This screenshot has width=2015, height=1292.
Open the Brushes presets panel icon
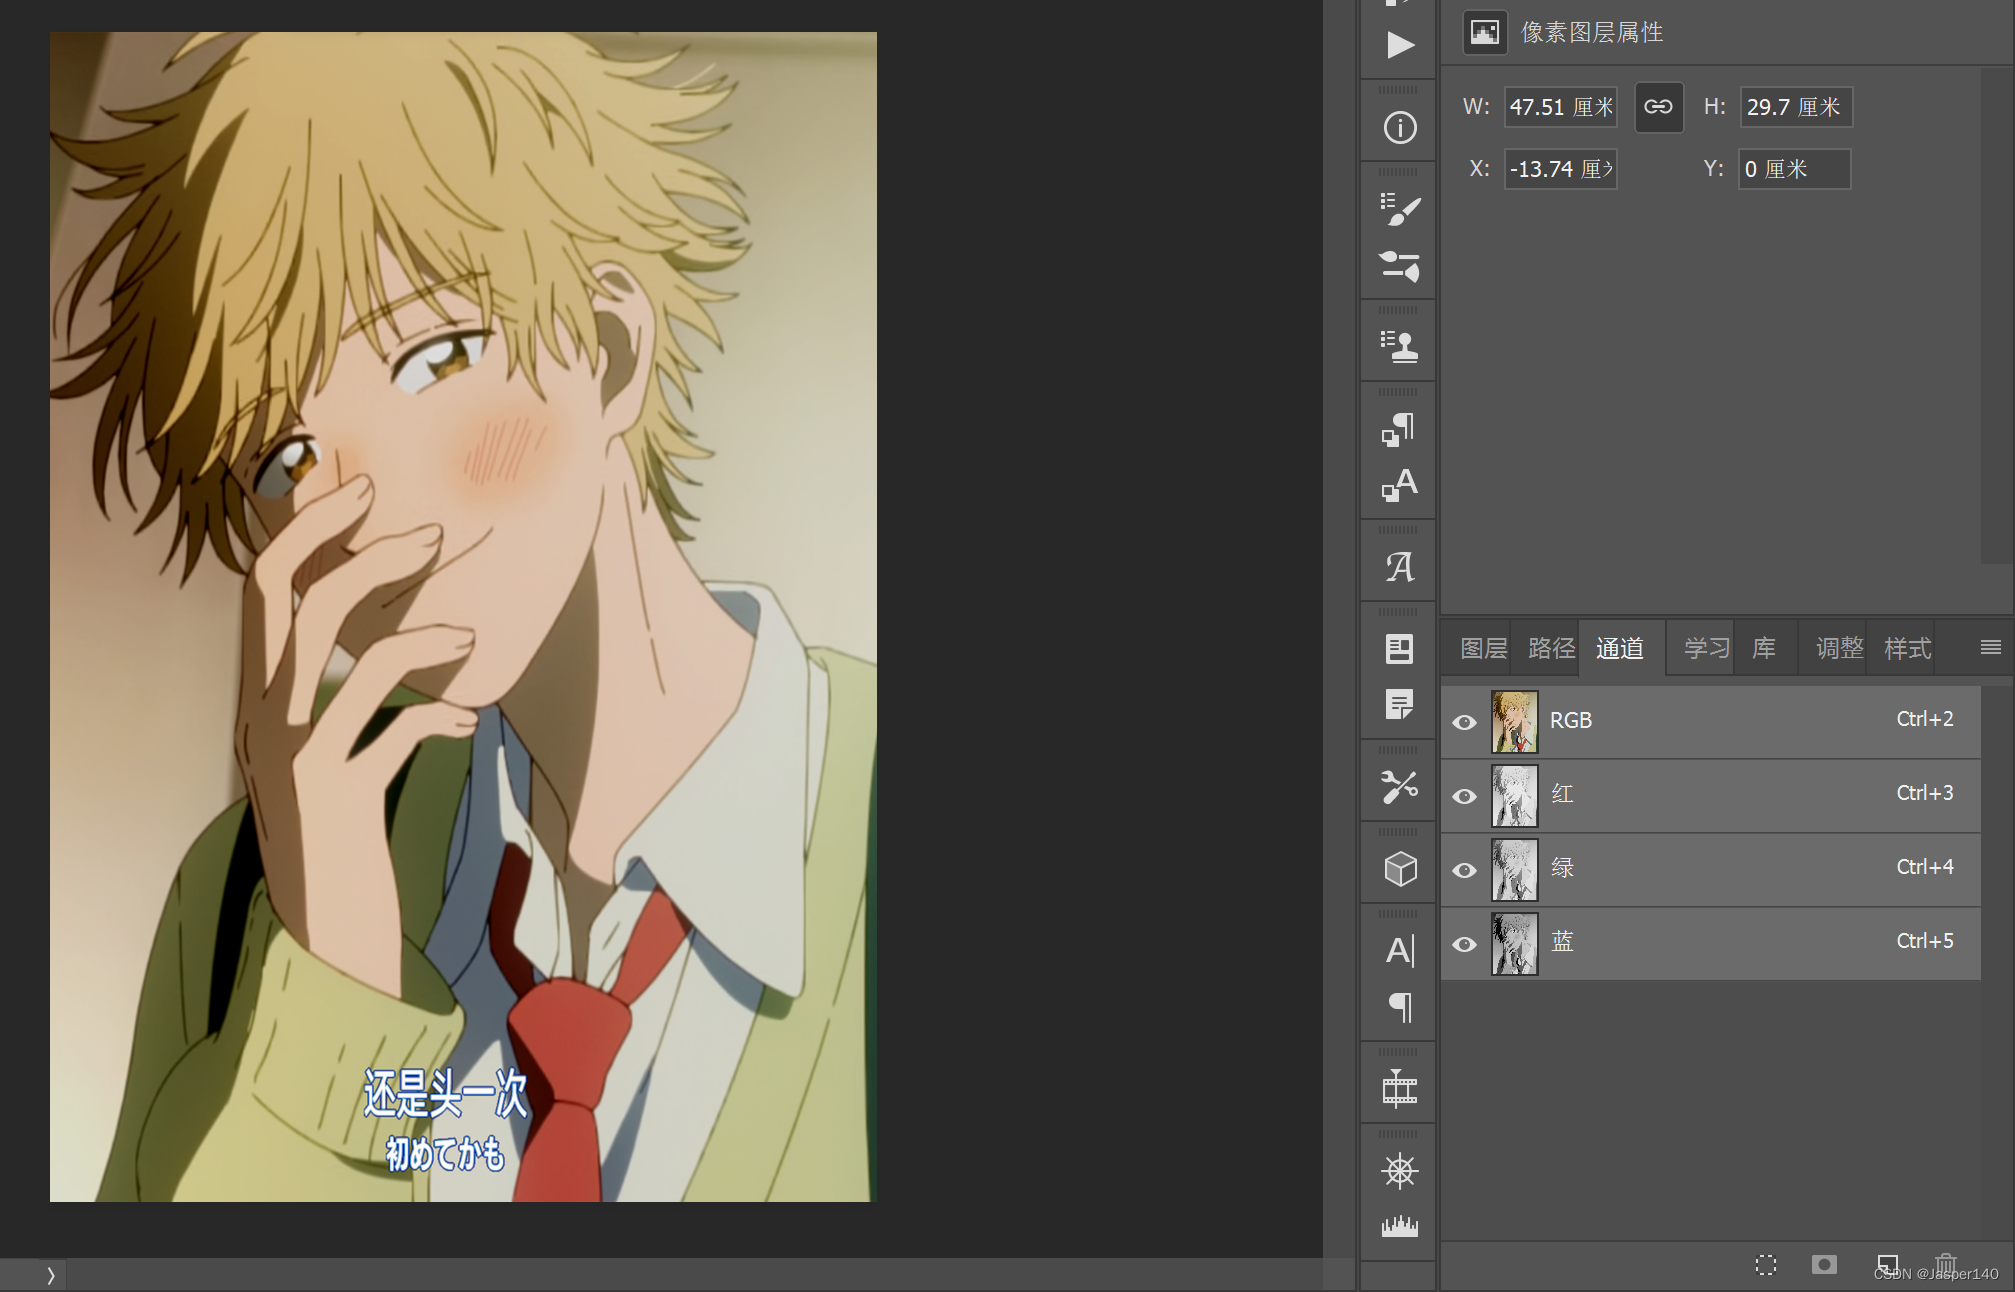click(x=1400, y=266)
